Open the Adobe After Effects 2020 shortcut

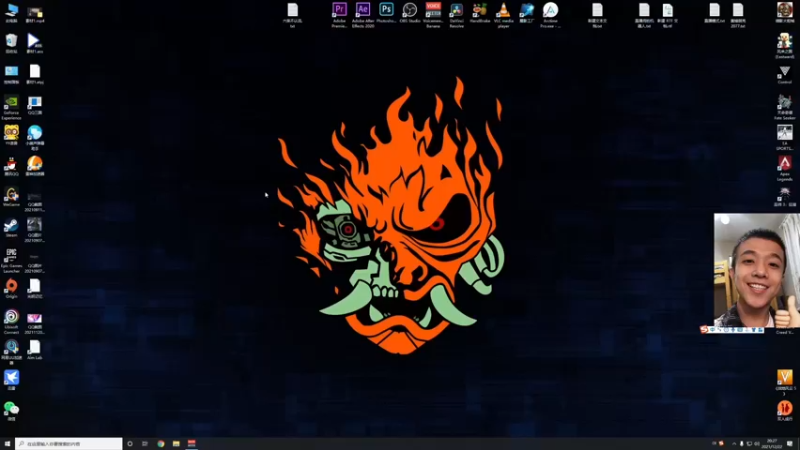(363, 15)
